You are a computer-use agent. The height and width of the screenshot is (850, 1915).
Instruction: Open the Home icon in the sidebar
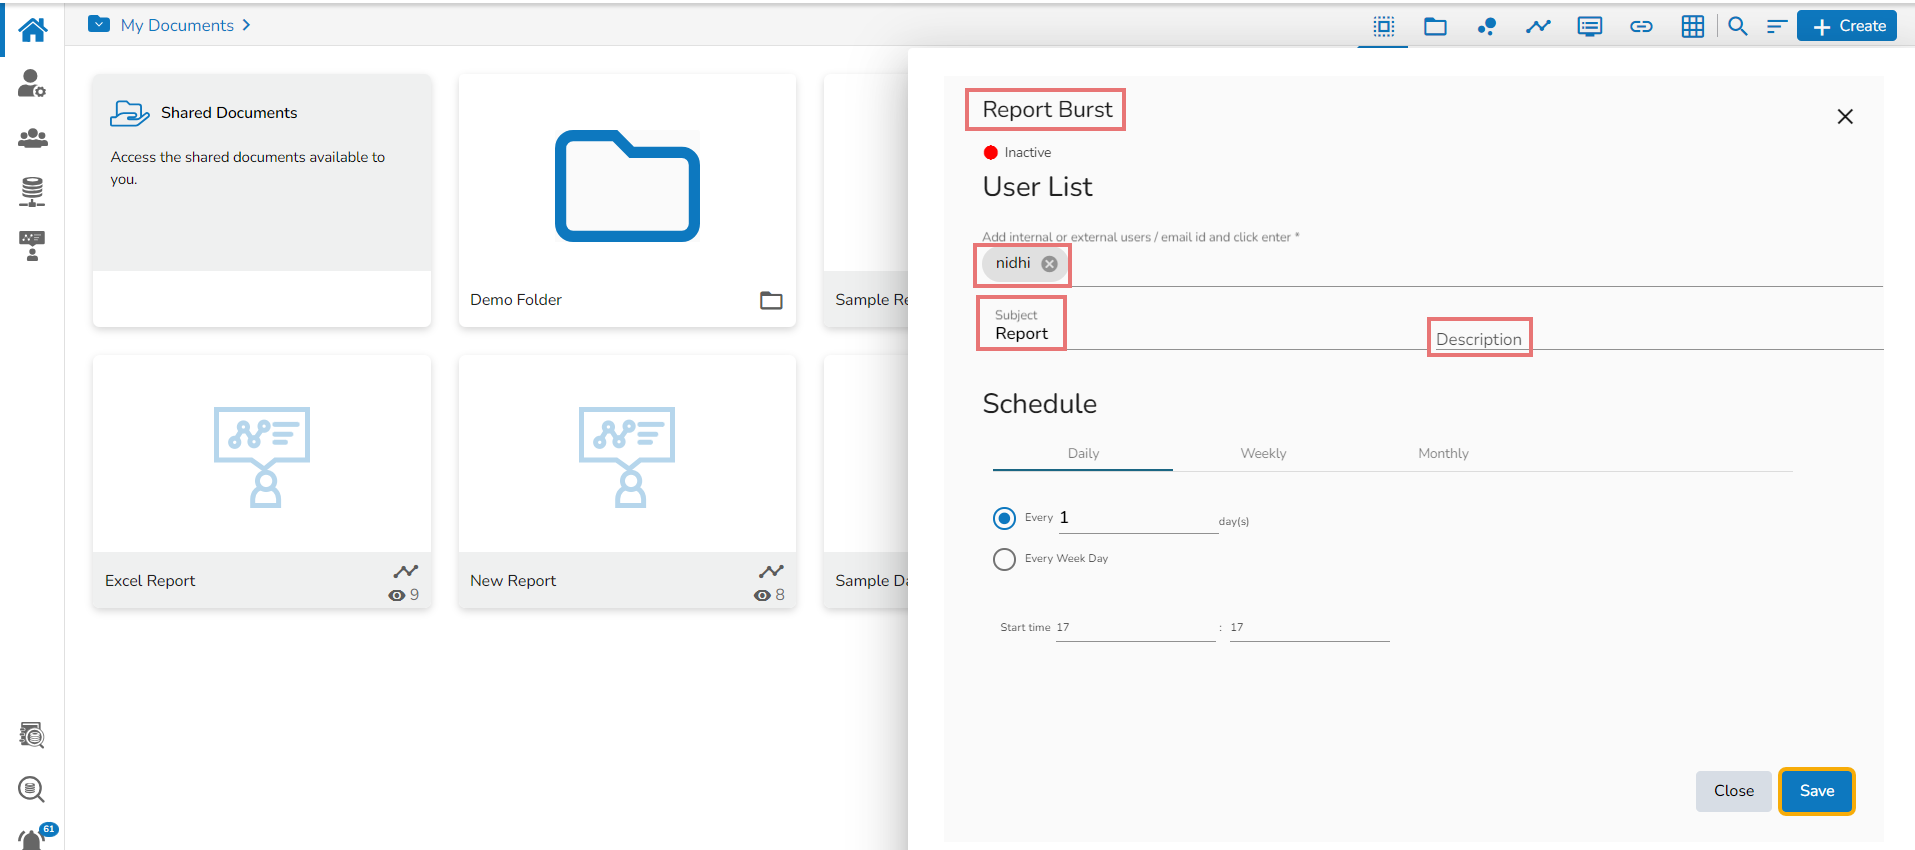click(32, 30)
